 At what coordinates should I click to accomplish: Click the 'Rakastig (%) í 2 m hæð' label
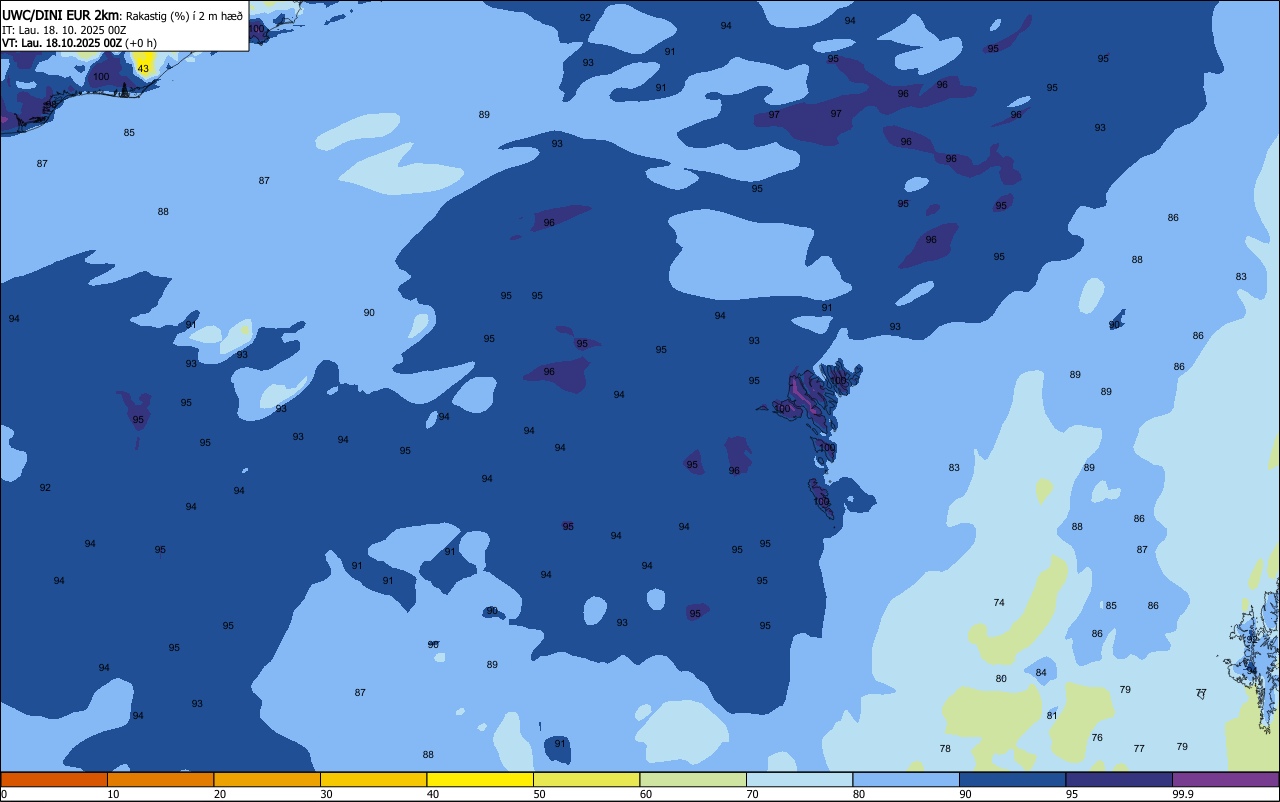click(184, 16)
